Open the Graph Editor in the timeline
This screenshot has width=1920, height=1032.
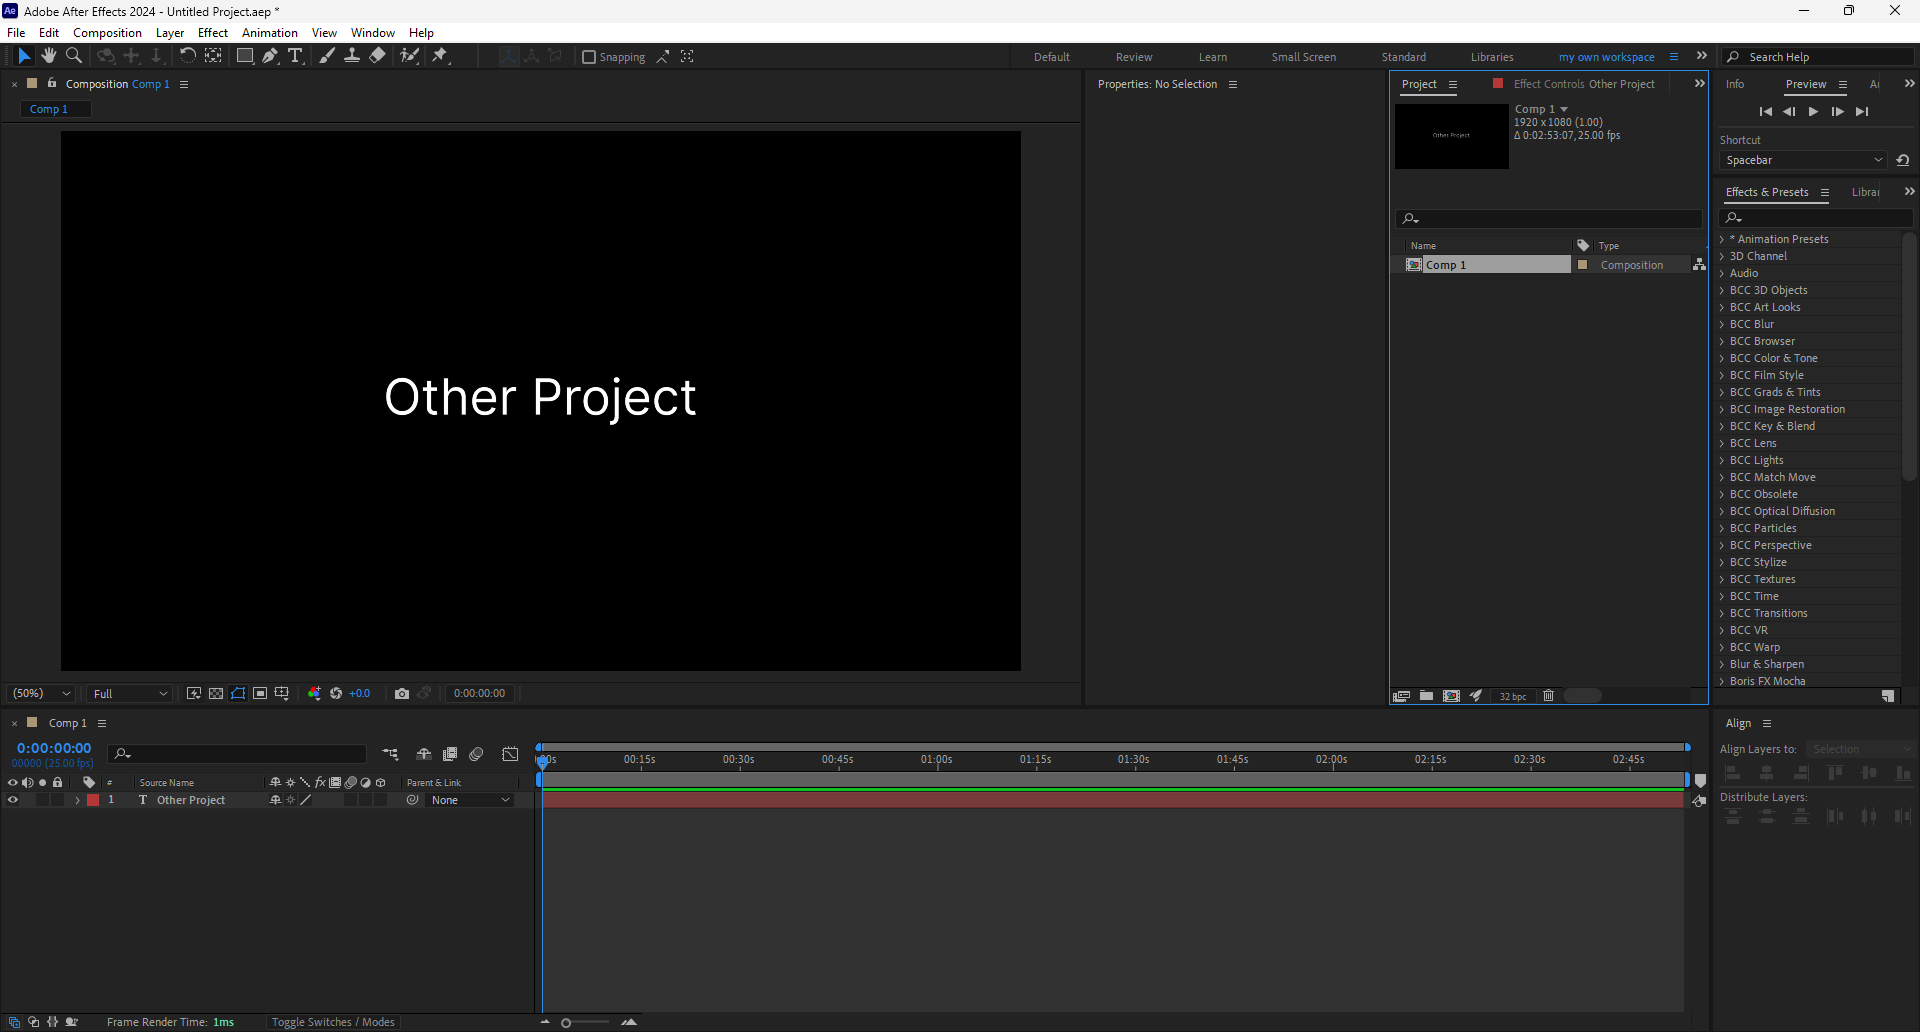pyautogui.click(x=510, y=754)
